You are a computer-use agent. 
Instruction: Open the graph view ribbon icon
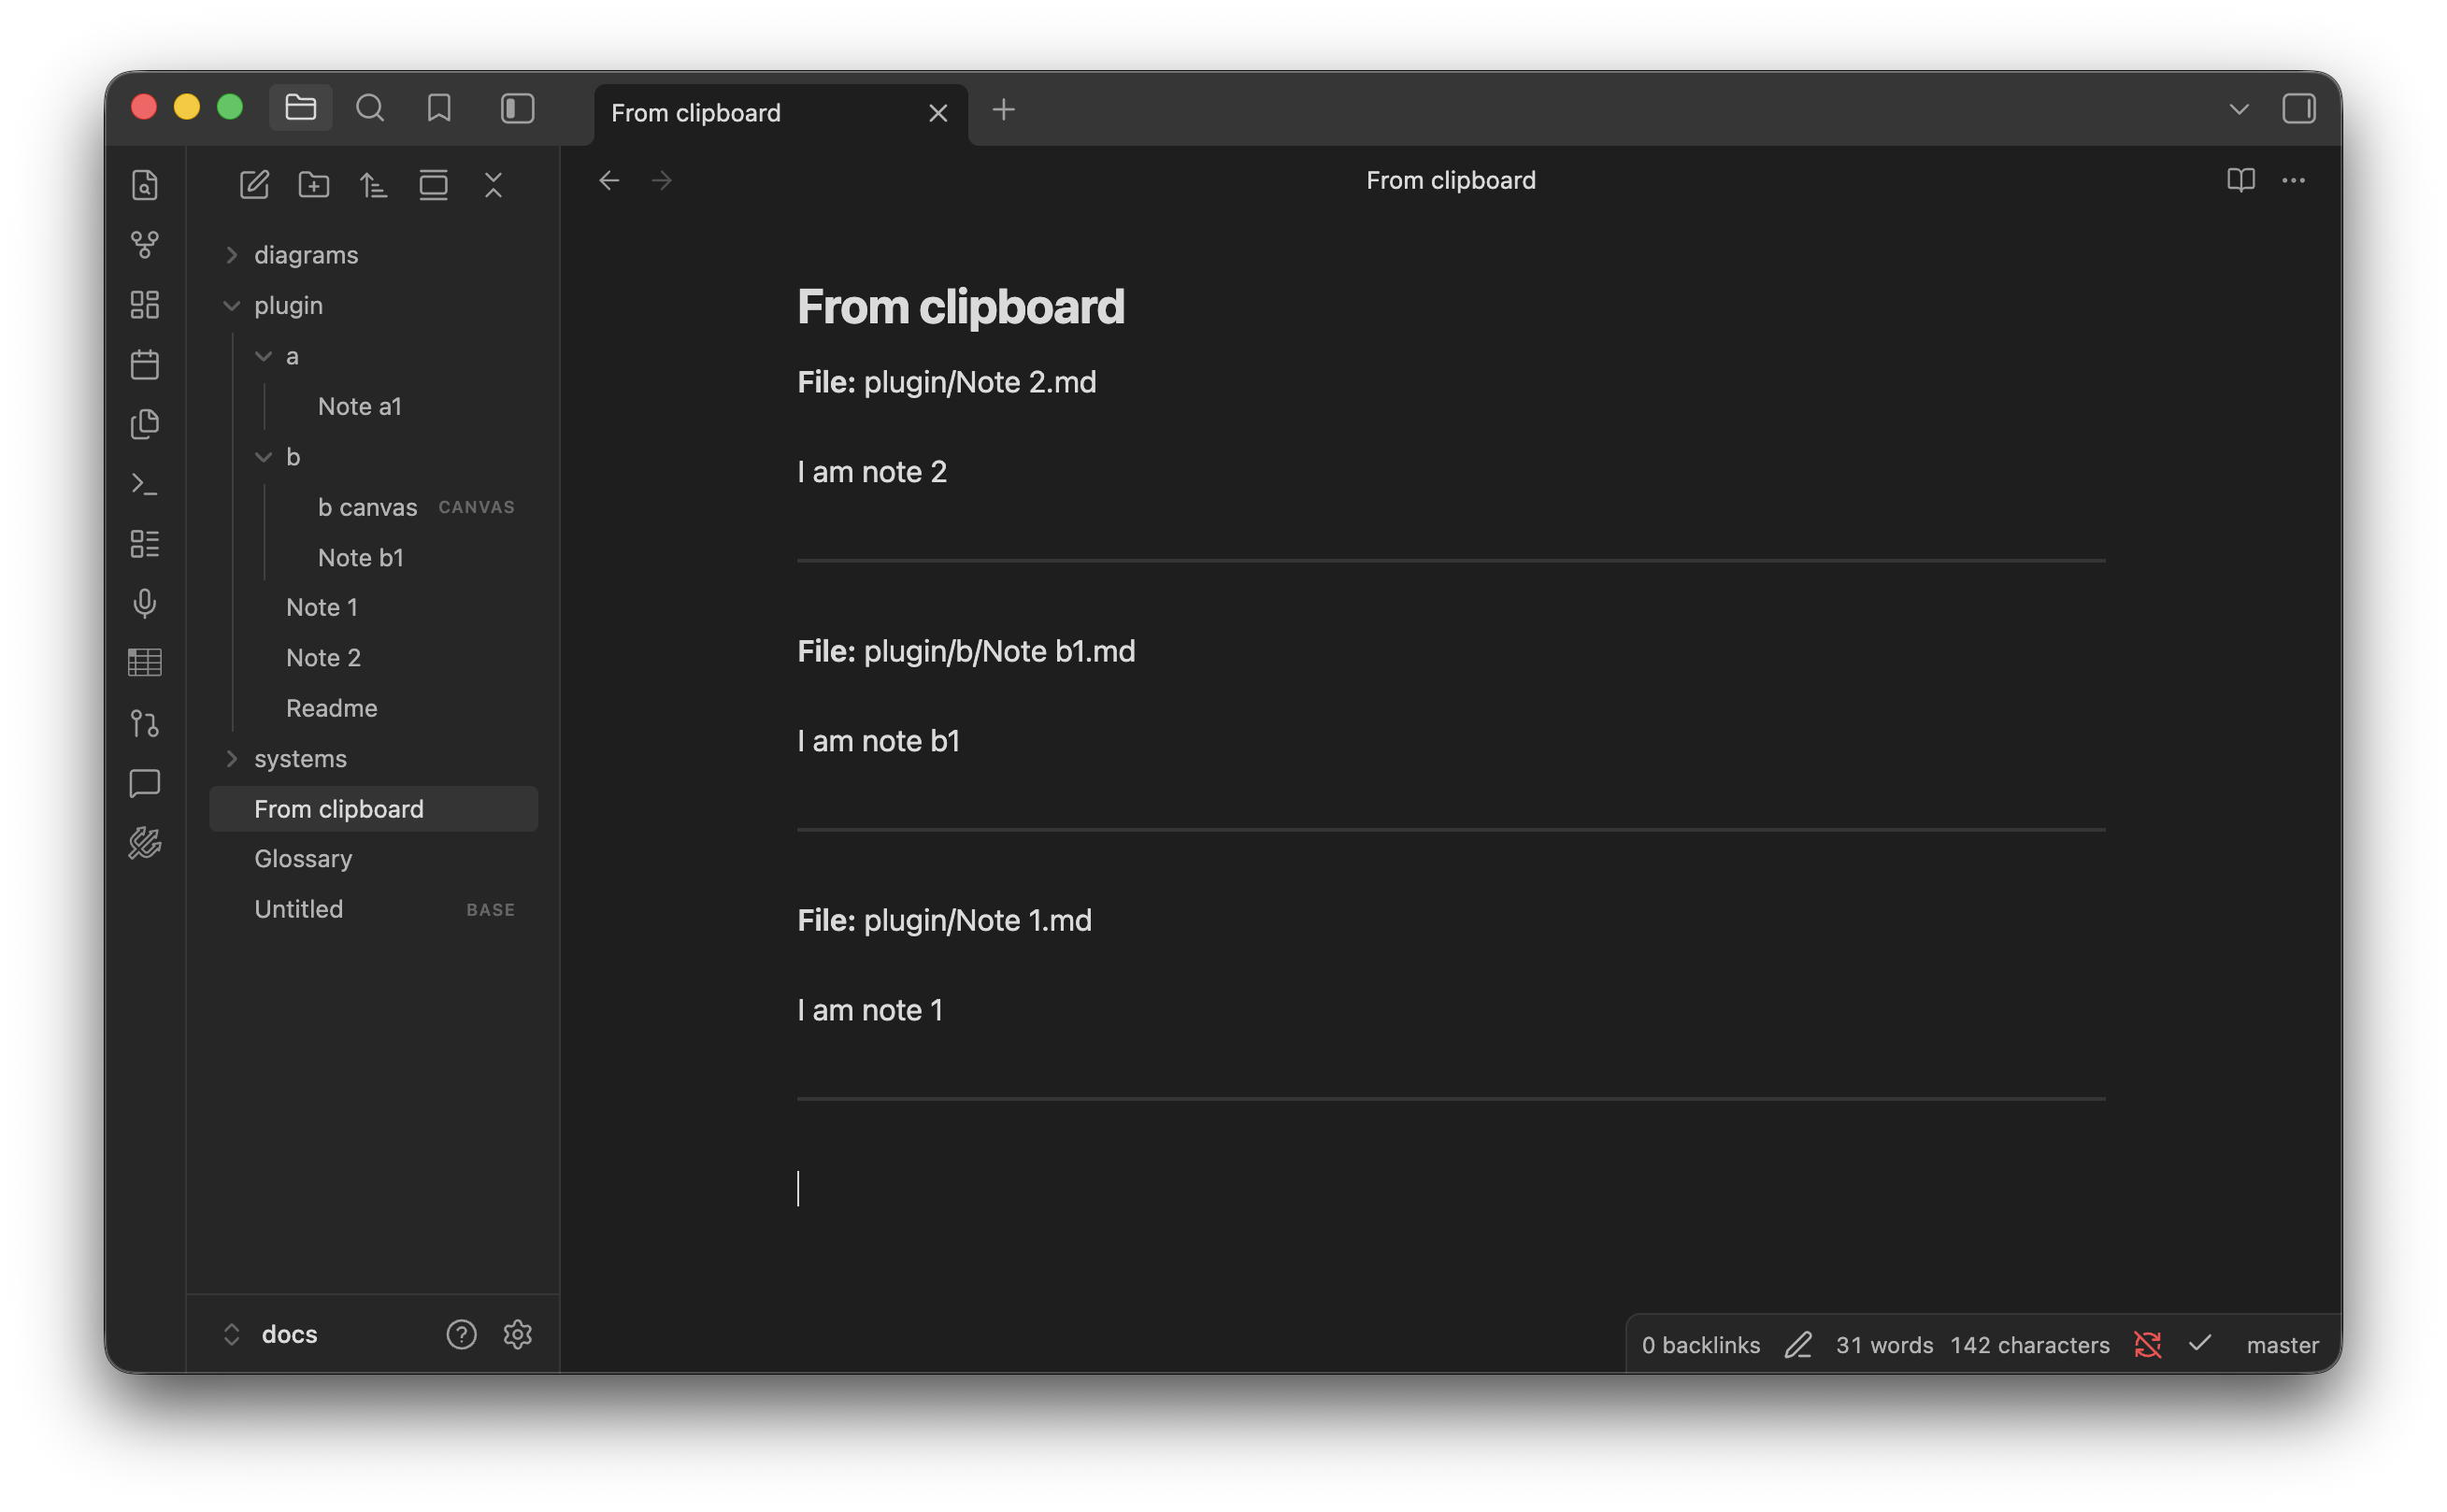(145, 244)
